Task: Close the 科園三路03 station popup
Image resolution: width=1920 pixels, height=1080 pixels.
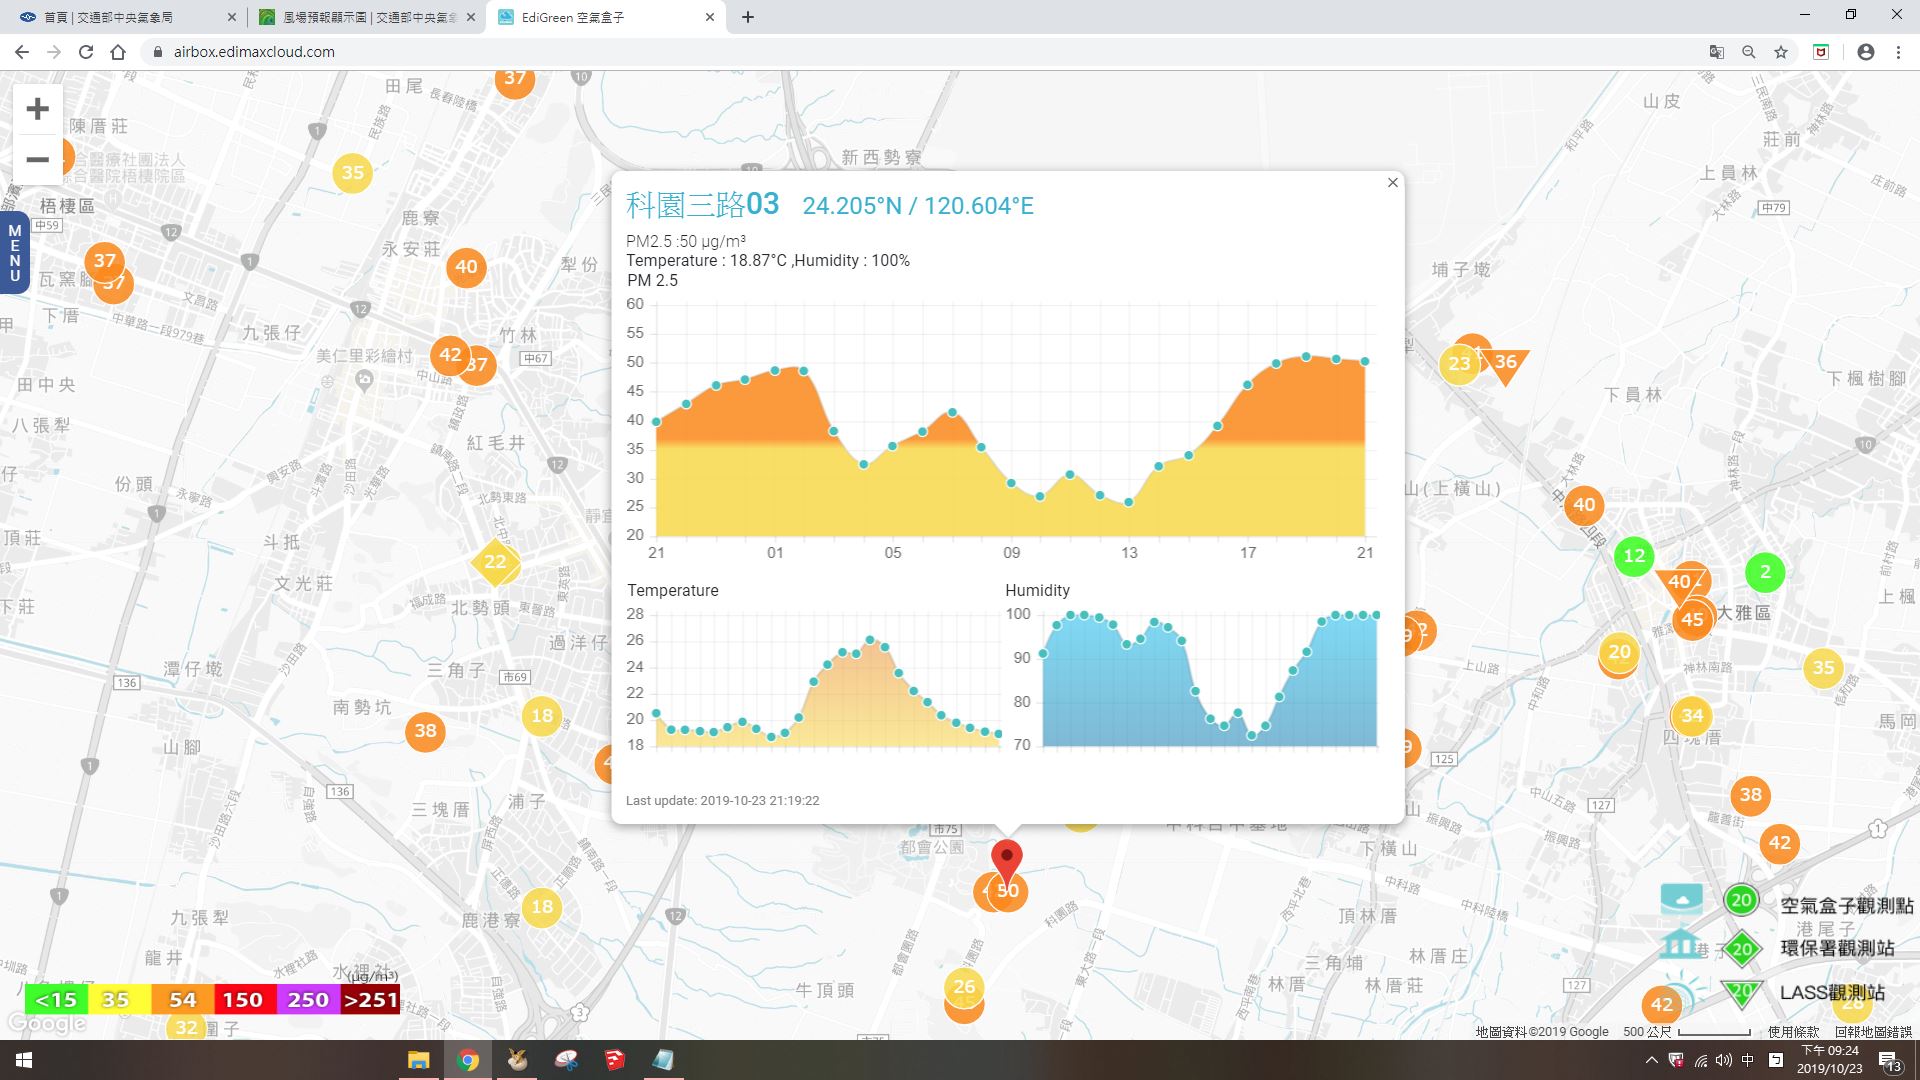Action: pos(1392,182)
